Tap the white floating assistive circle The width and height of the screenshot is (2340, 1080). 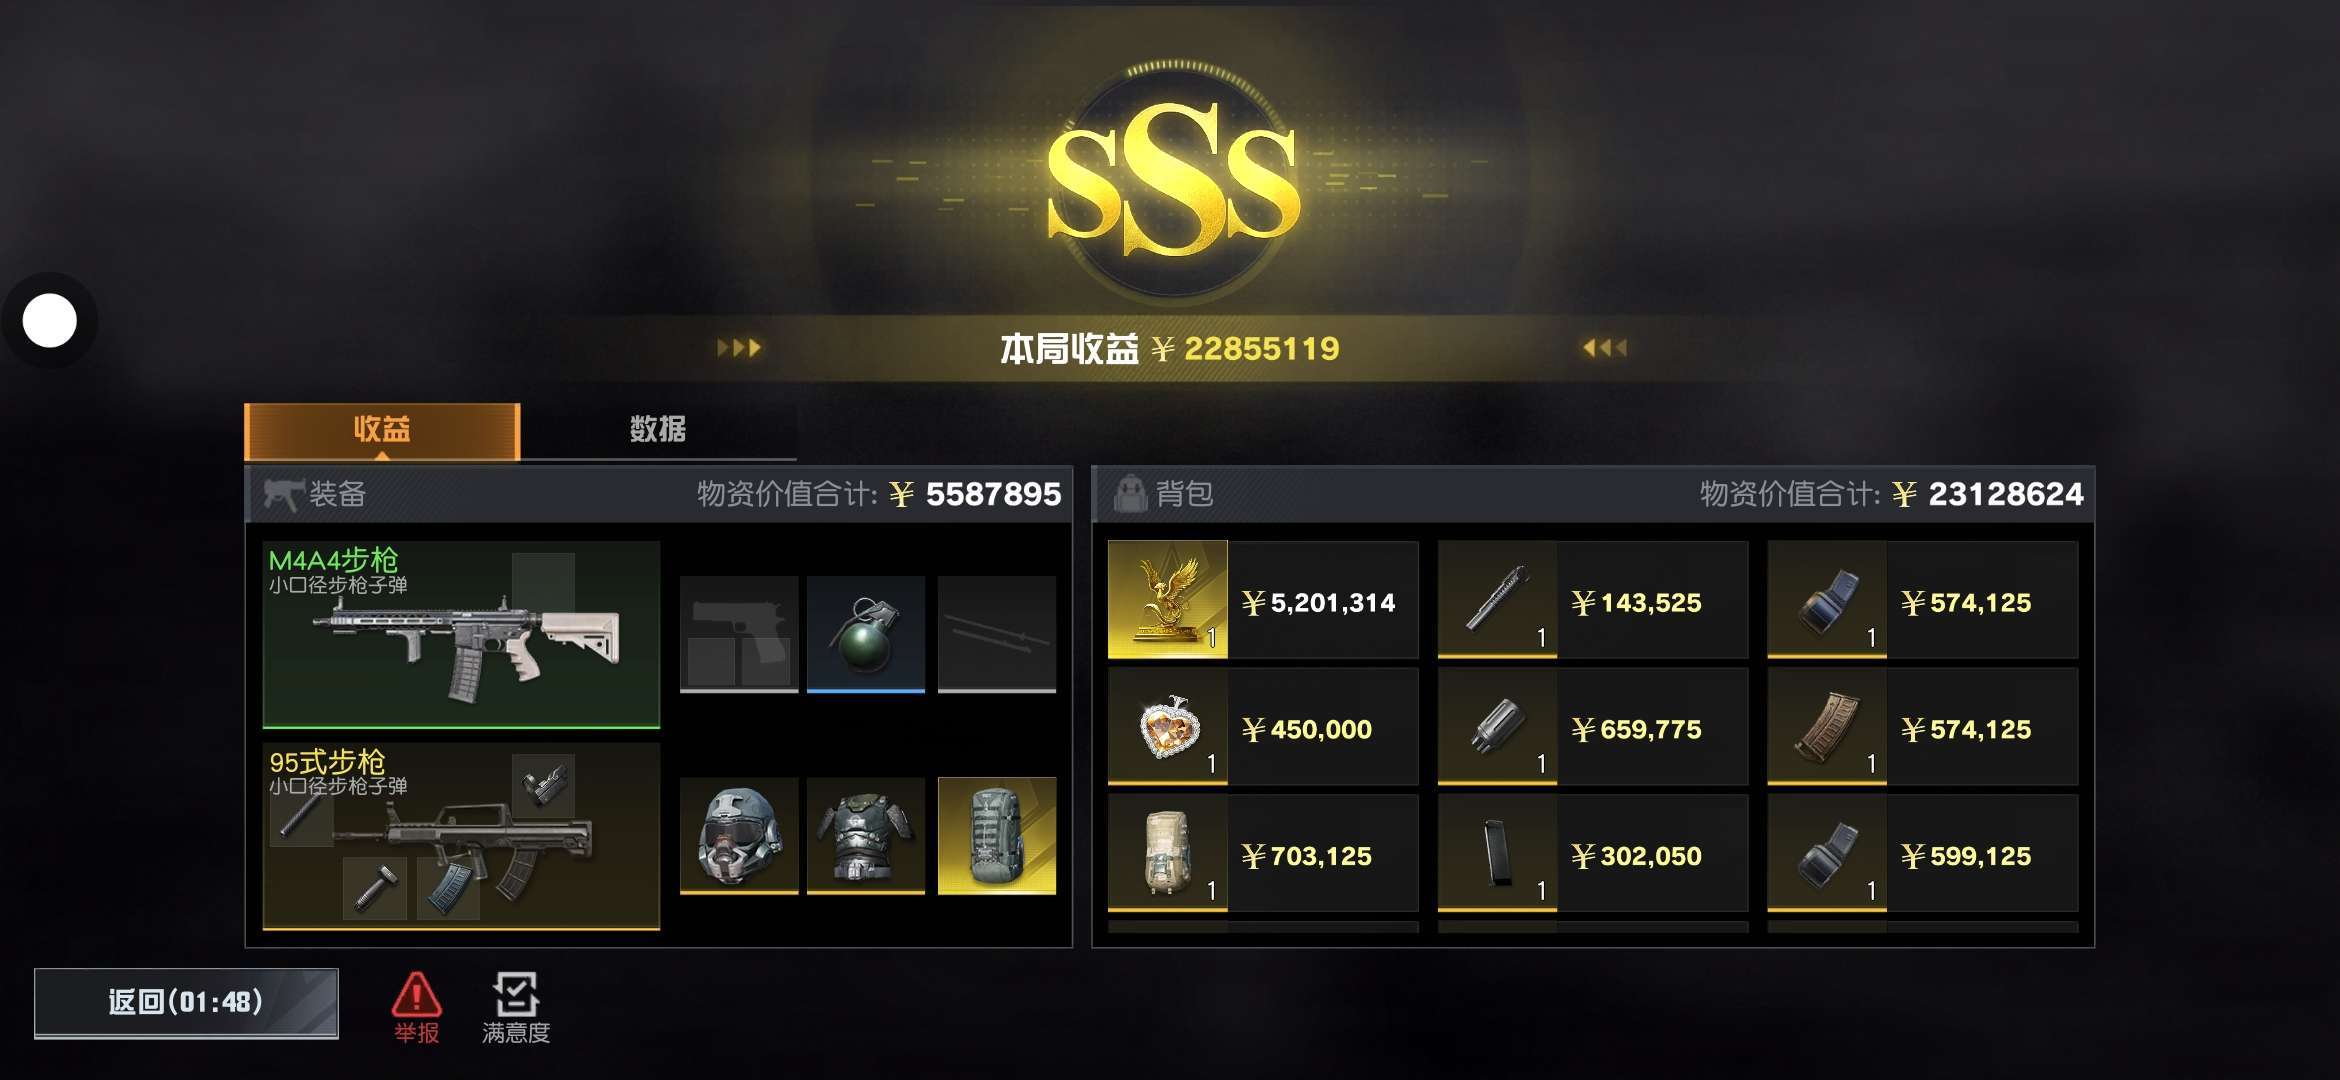(x=49, y=321)
